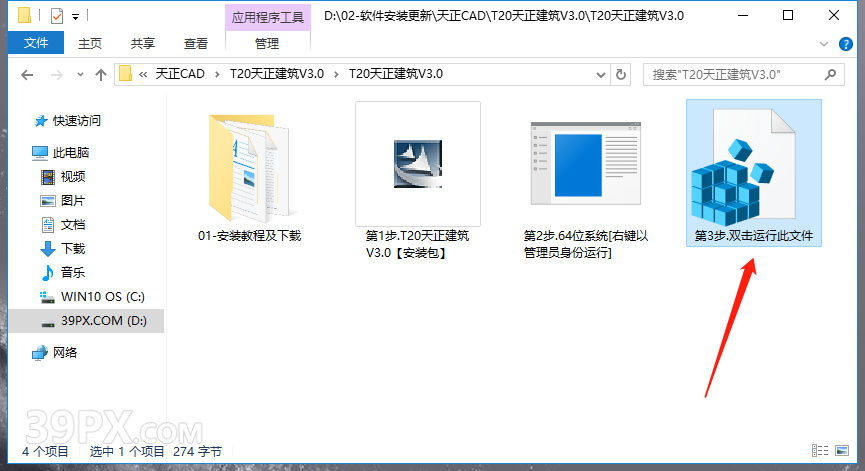Viewport: 865px width, 471px height.
Task: Minimize the Explorer window
Action: (744, 15)
